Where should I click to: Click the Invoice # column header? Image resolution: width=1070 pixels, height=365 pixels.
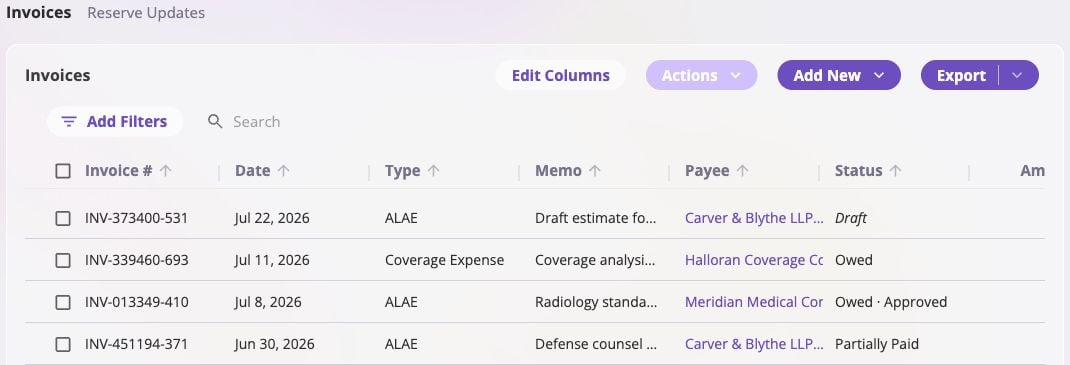pos(119,171)
